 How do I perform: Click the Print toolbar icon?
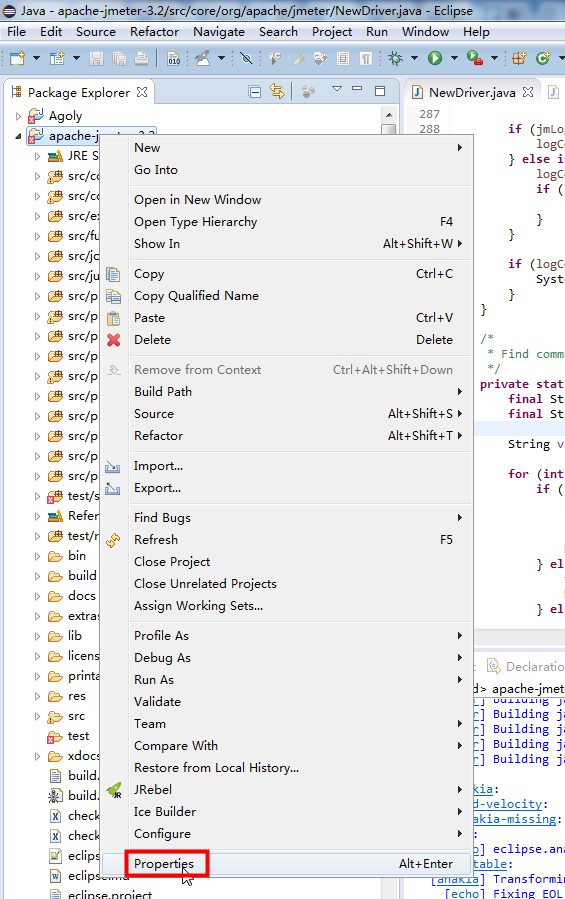point(141,58)
